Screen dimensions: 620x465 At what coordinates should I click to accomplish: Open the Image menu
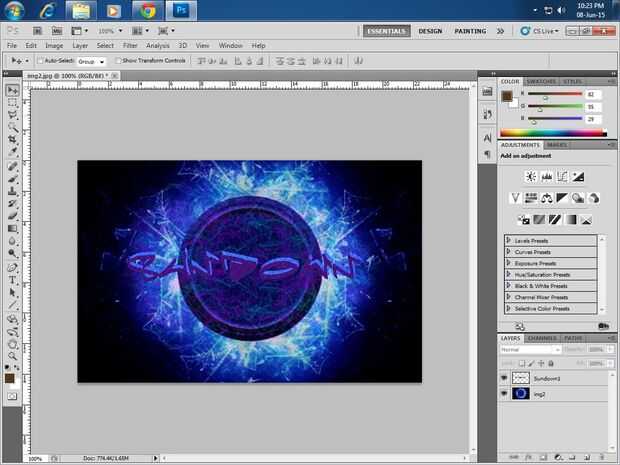click(54, 45)
